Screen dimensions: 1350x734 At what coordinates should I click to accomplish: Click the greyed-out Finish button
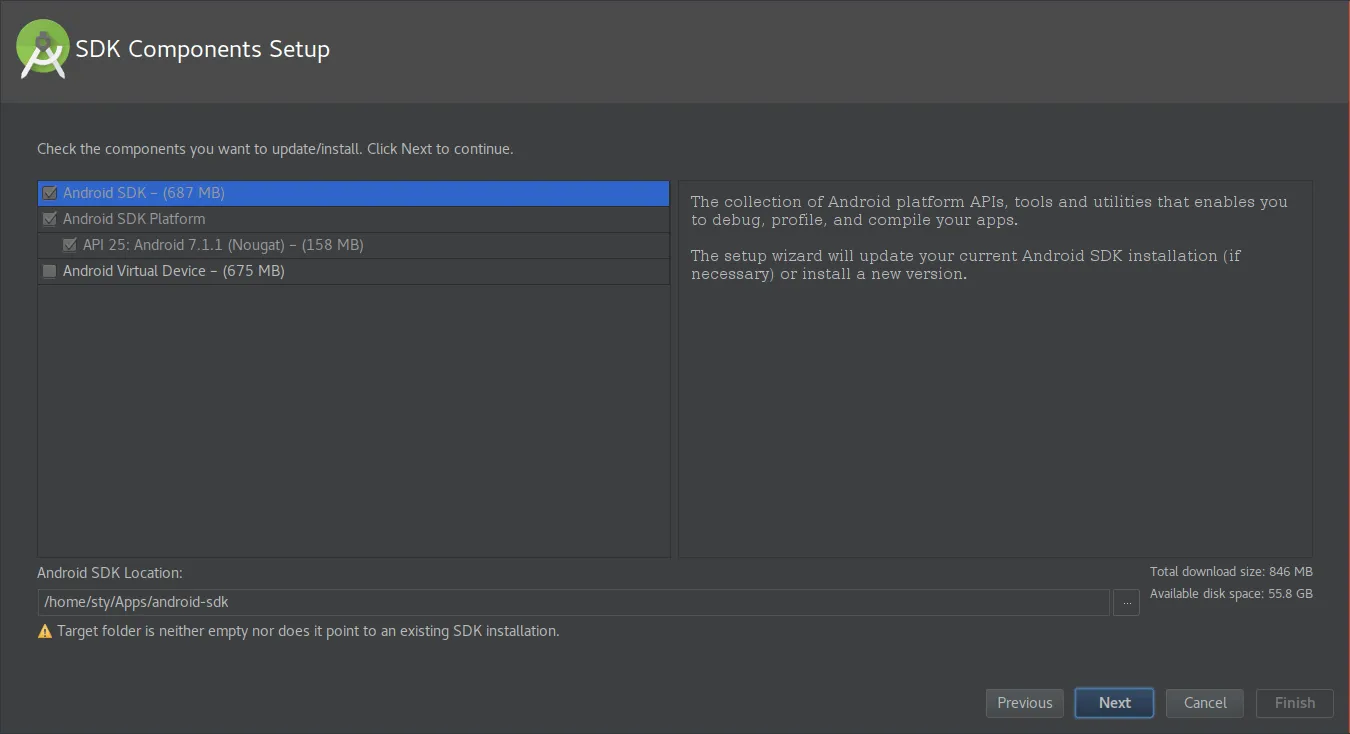(x=1294, y=703)
